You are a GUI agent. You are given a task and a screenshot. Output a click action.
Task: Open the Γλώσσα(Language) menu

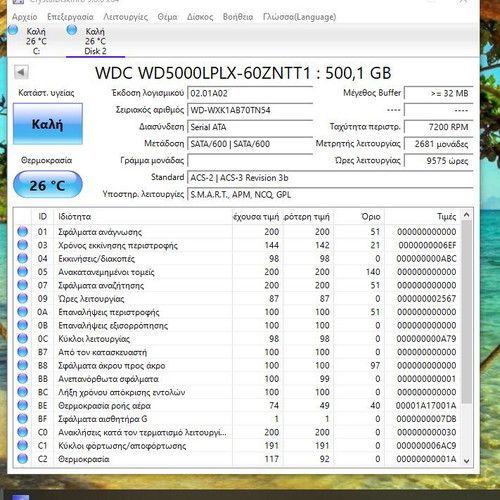tap(299, 17)
